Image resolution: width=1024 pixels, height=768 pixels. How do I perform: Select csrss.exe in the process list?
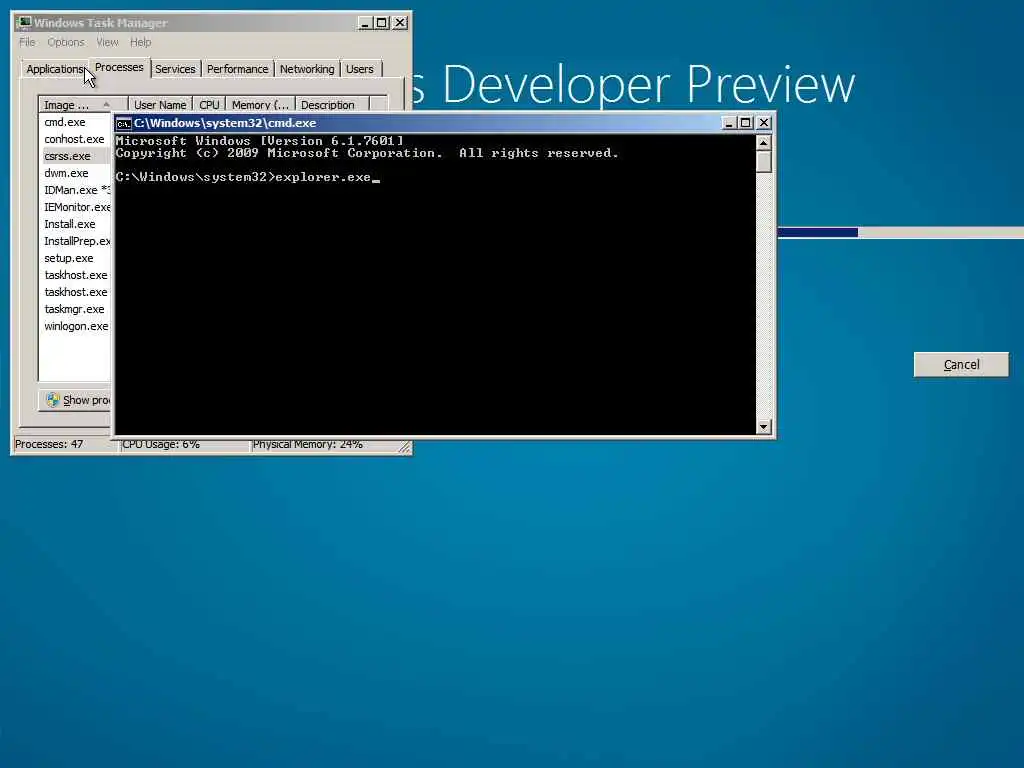pos(74,156)
